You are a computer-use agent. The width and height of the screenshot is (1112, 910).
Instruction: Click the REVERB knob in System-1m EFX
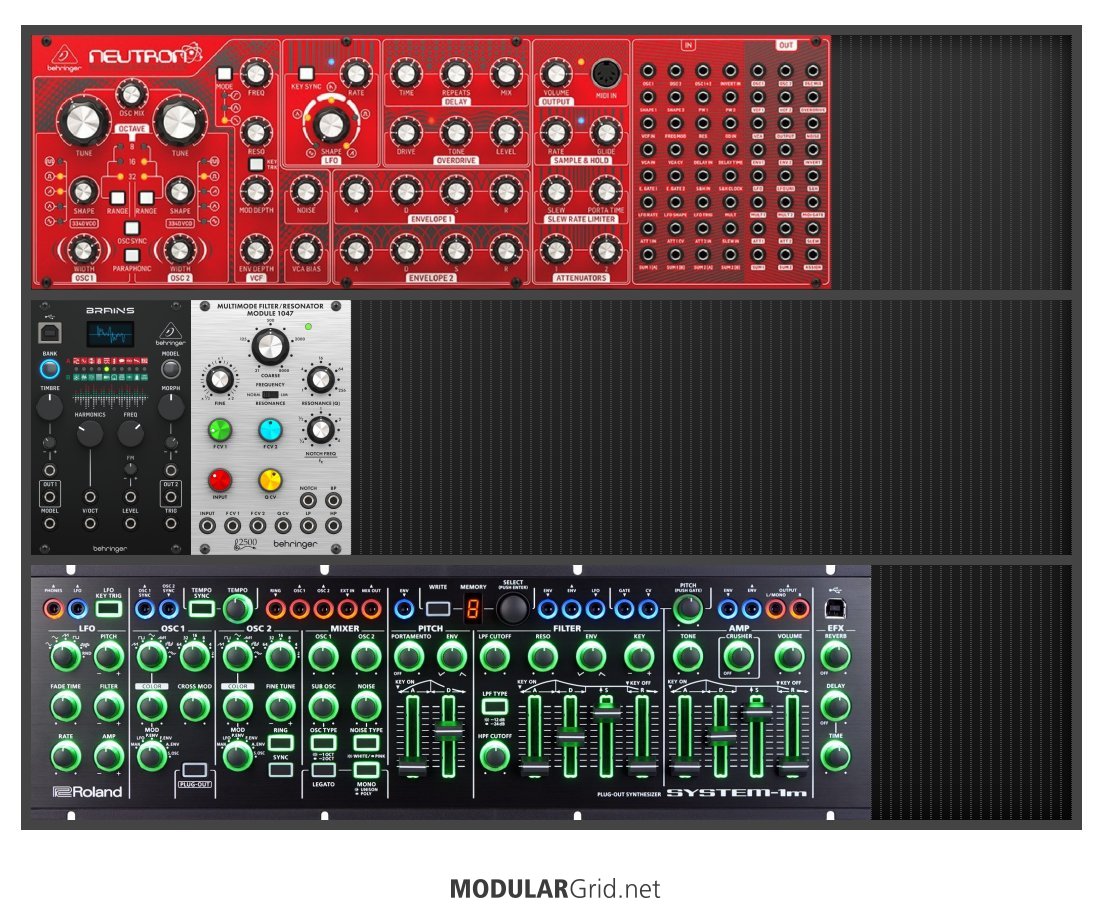pyautogui.click(x=835, y=657)
